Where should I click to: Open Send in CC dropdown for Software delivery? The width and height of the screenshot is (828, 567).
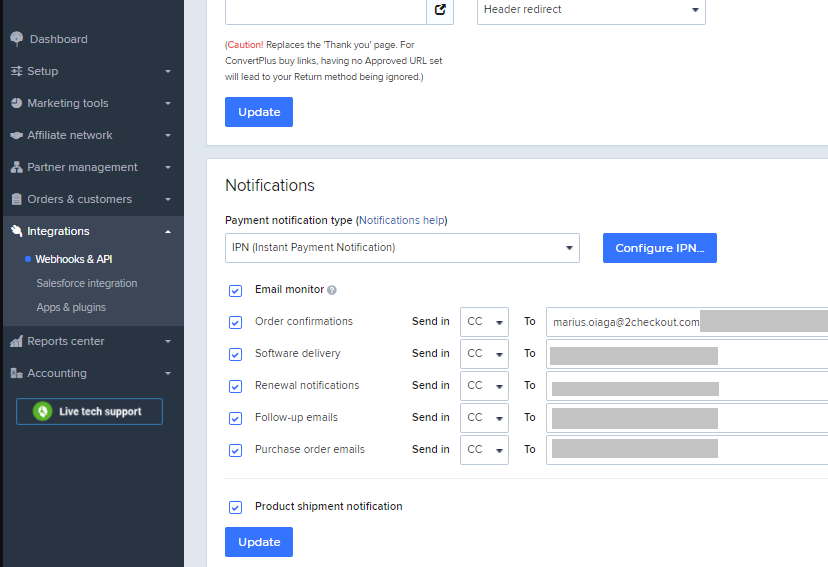[484, 354]
